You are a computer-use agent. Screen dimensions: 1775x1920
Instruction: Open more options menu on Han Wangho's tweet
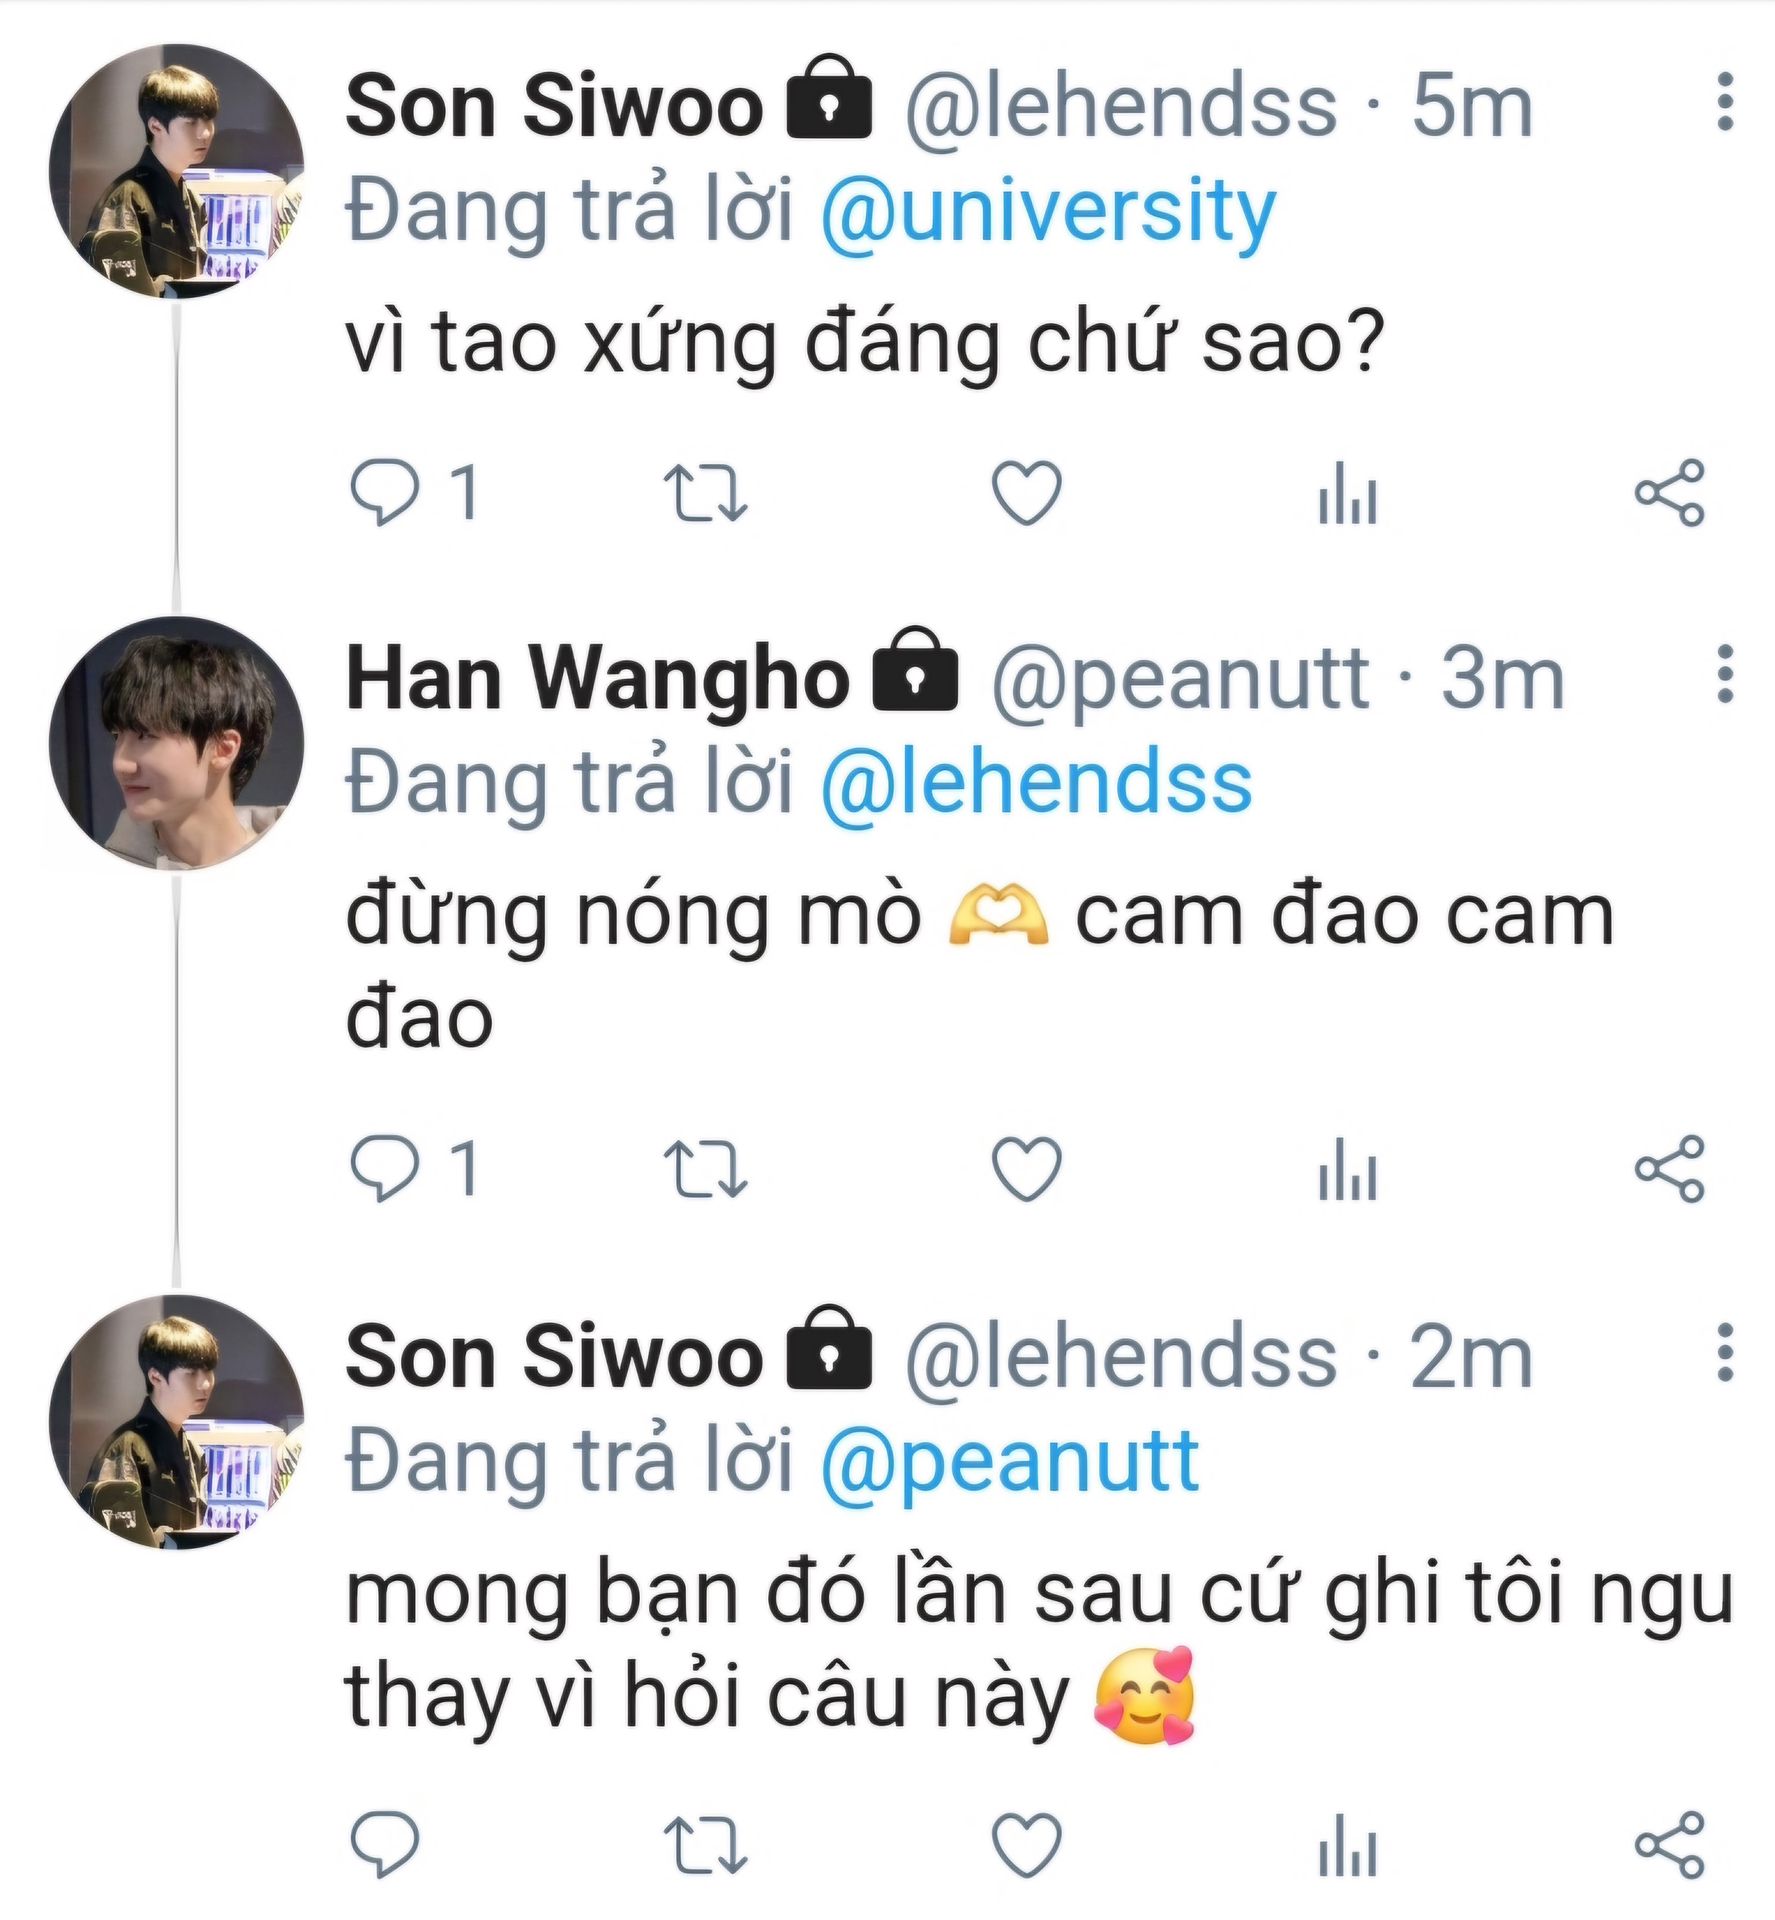[x=1724, y=675]
